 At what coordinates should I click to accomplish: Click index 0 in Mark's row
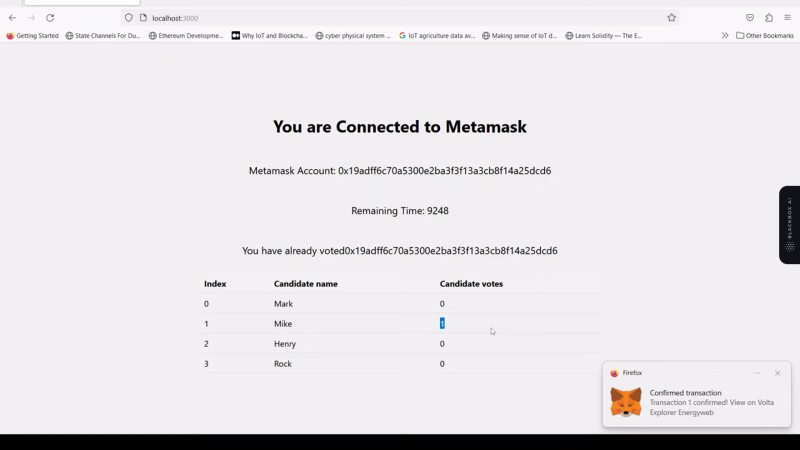pyautogui.click(x=206, y=304)
